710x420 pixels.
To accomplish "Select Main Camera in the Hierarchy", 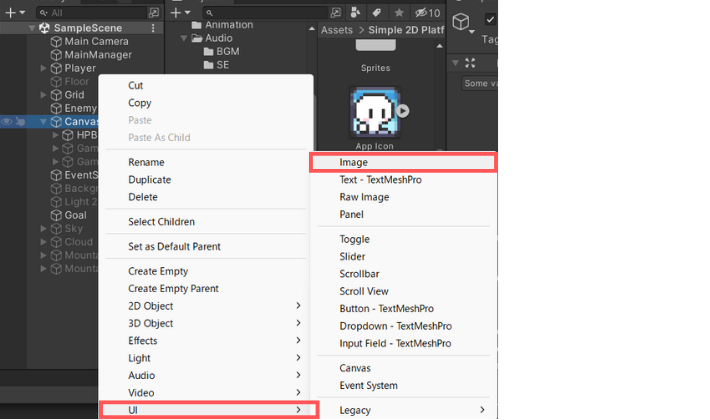I will pyautogui.click(x=97, y=42).
